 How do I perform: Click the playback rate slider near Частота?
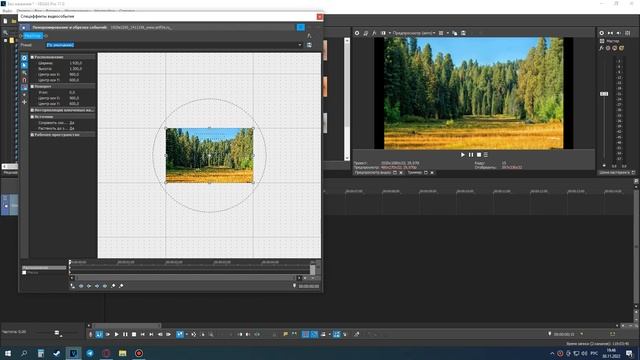click(x=57, y=333)
